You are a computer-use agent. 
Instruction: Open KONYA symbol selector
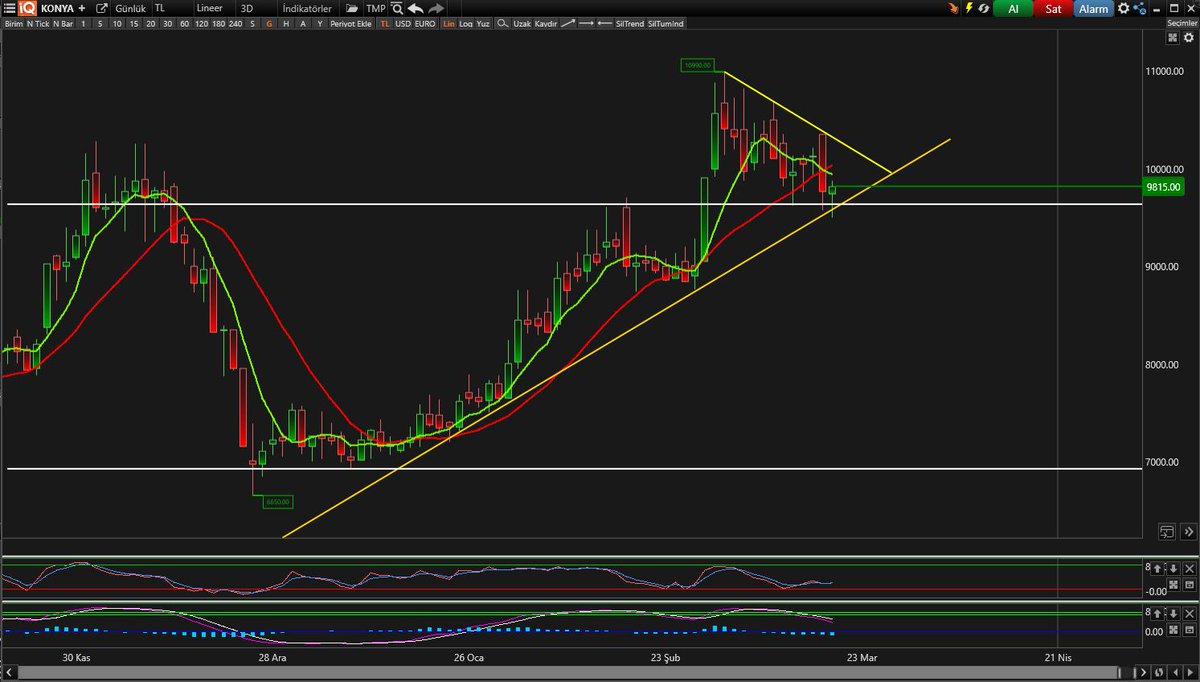pyautogui.click(x=56, y=8)
